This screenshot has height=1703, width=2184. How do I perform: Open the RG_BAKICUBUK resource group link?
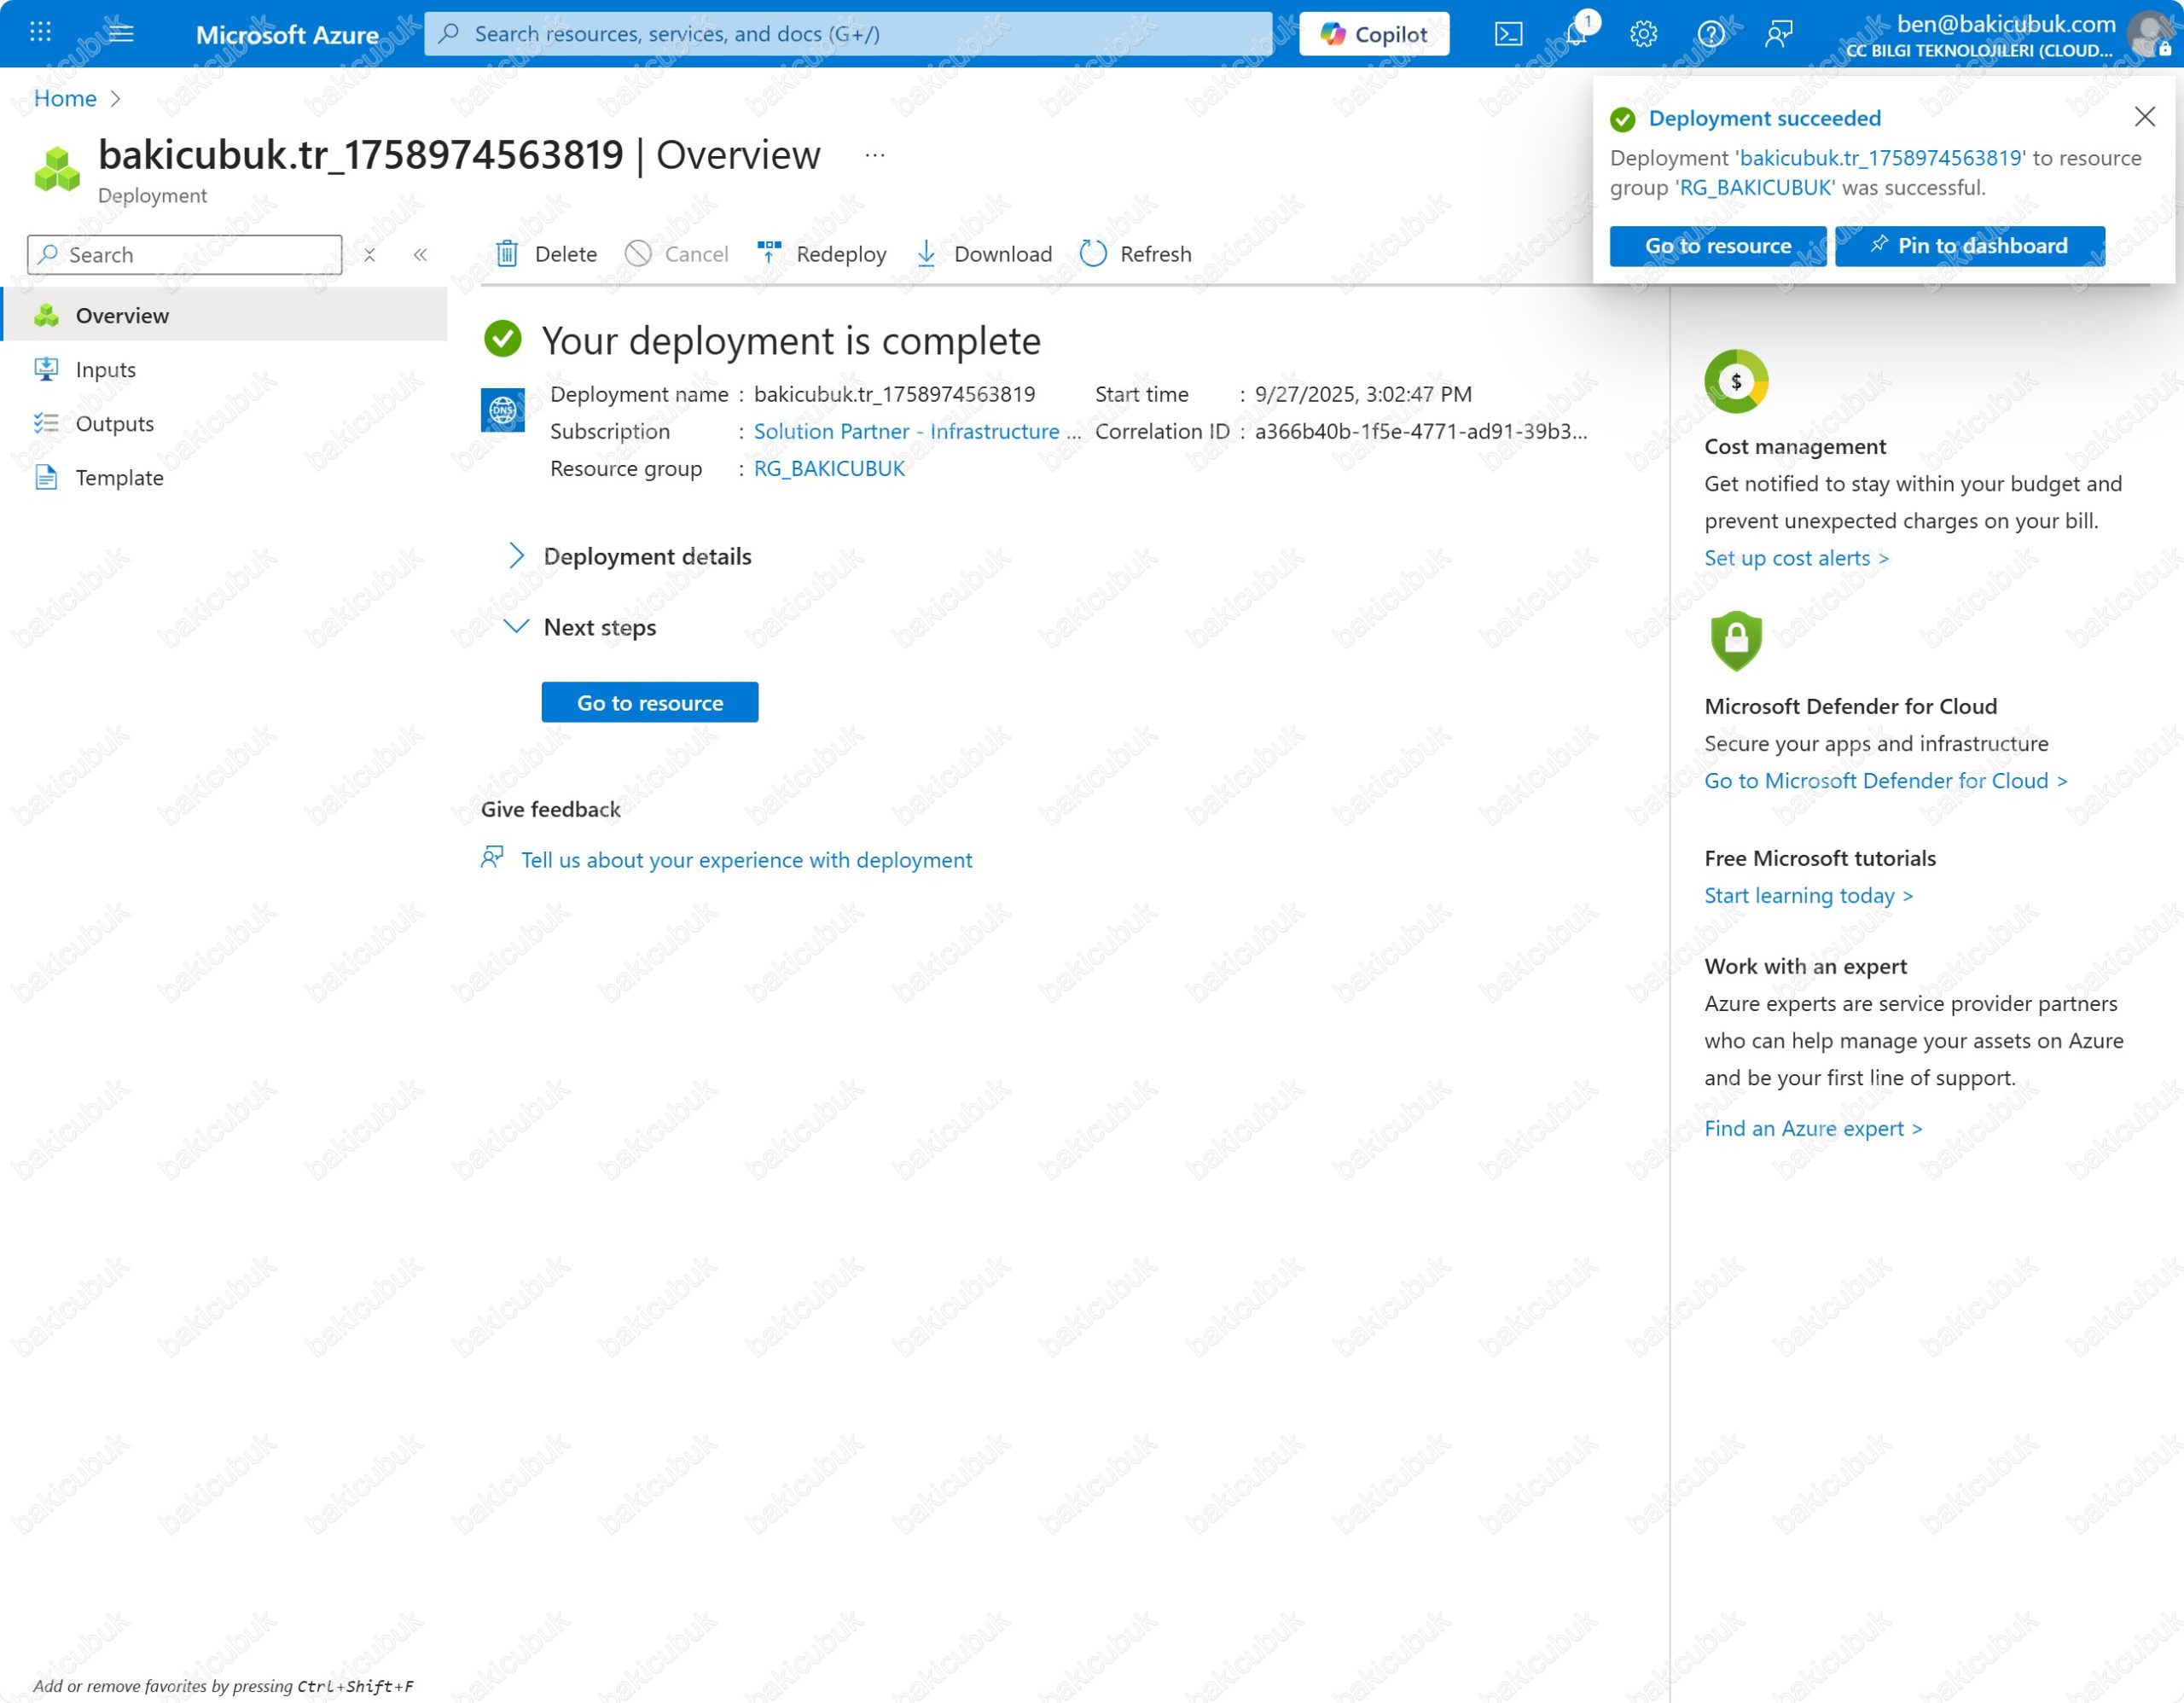point(828,468)
